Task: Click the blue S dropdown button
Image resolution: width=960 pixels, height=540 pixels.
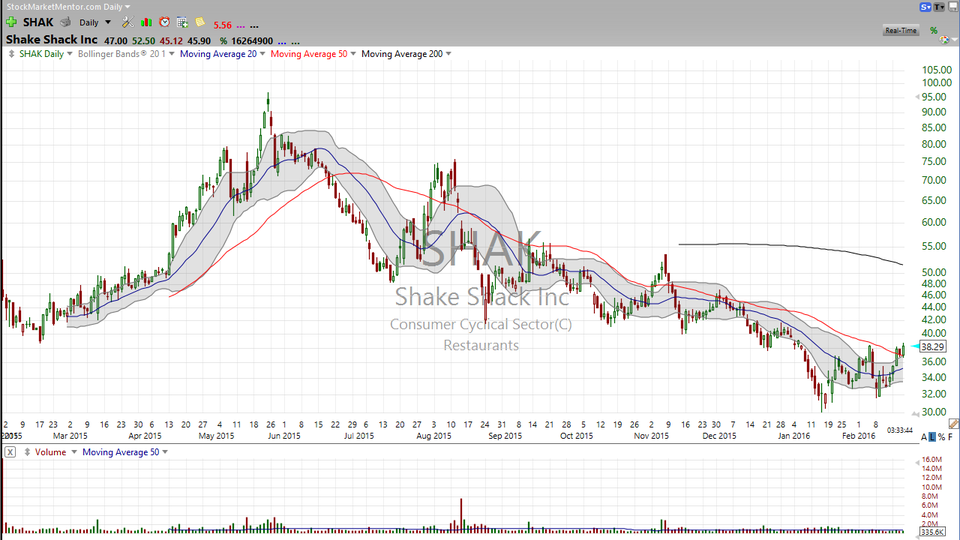Action: [925, 7]
